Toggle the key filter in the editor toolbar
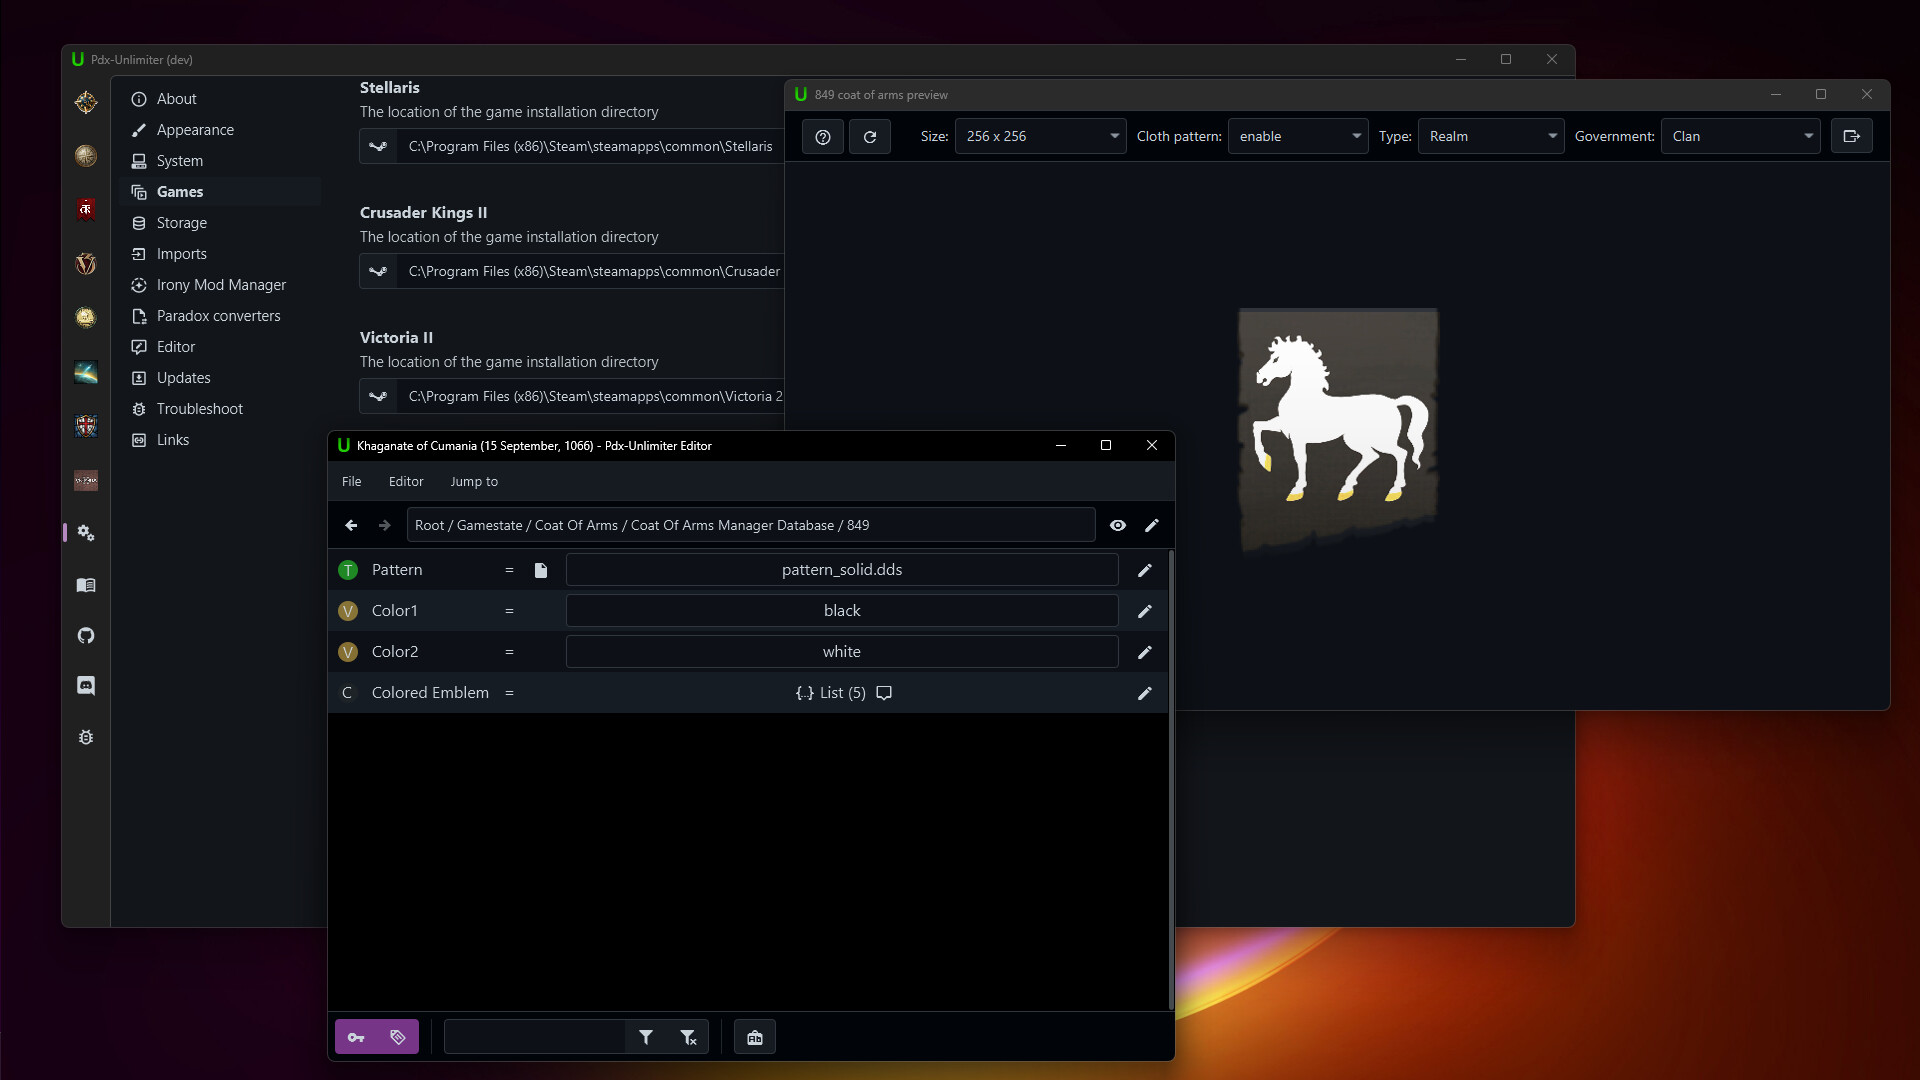The height and width of the screenshot is (1080, 1920). coord(356,1036)
